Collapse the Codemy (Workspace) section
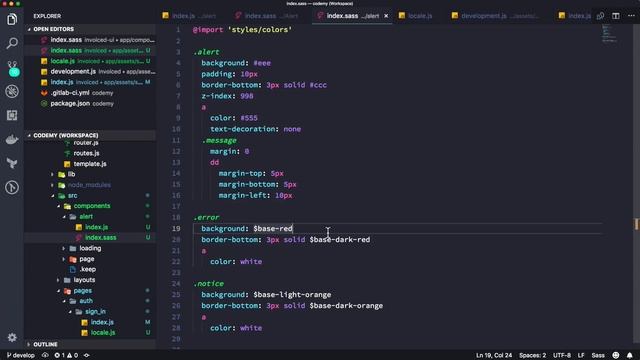640x360 pixels. 65,135
